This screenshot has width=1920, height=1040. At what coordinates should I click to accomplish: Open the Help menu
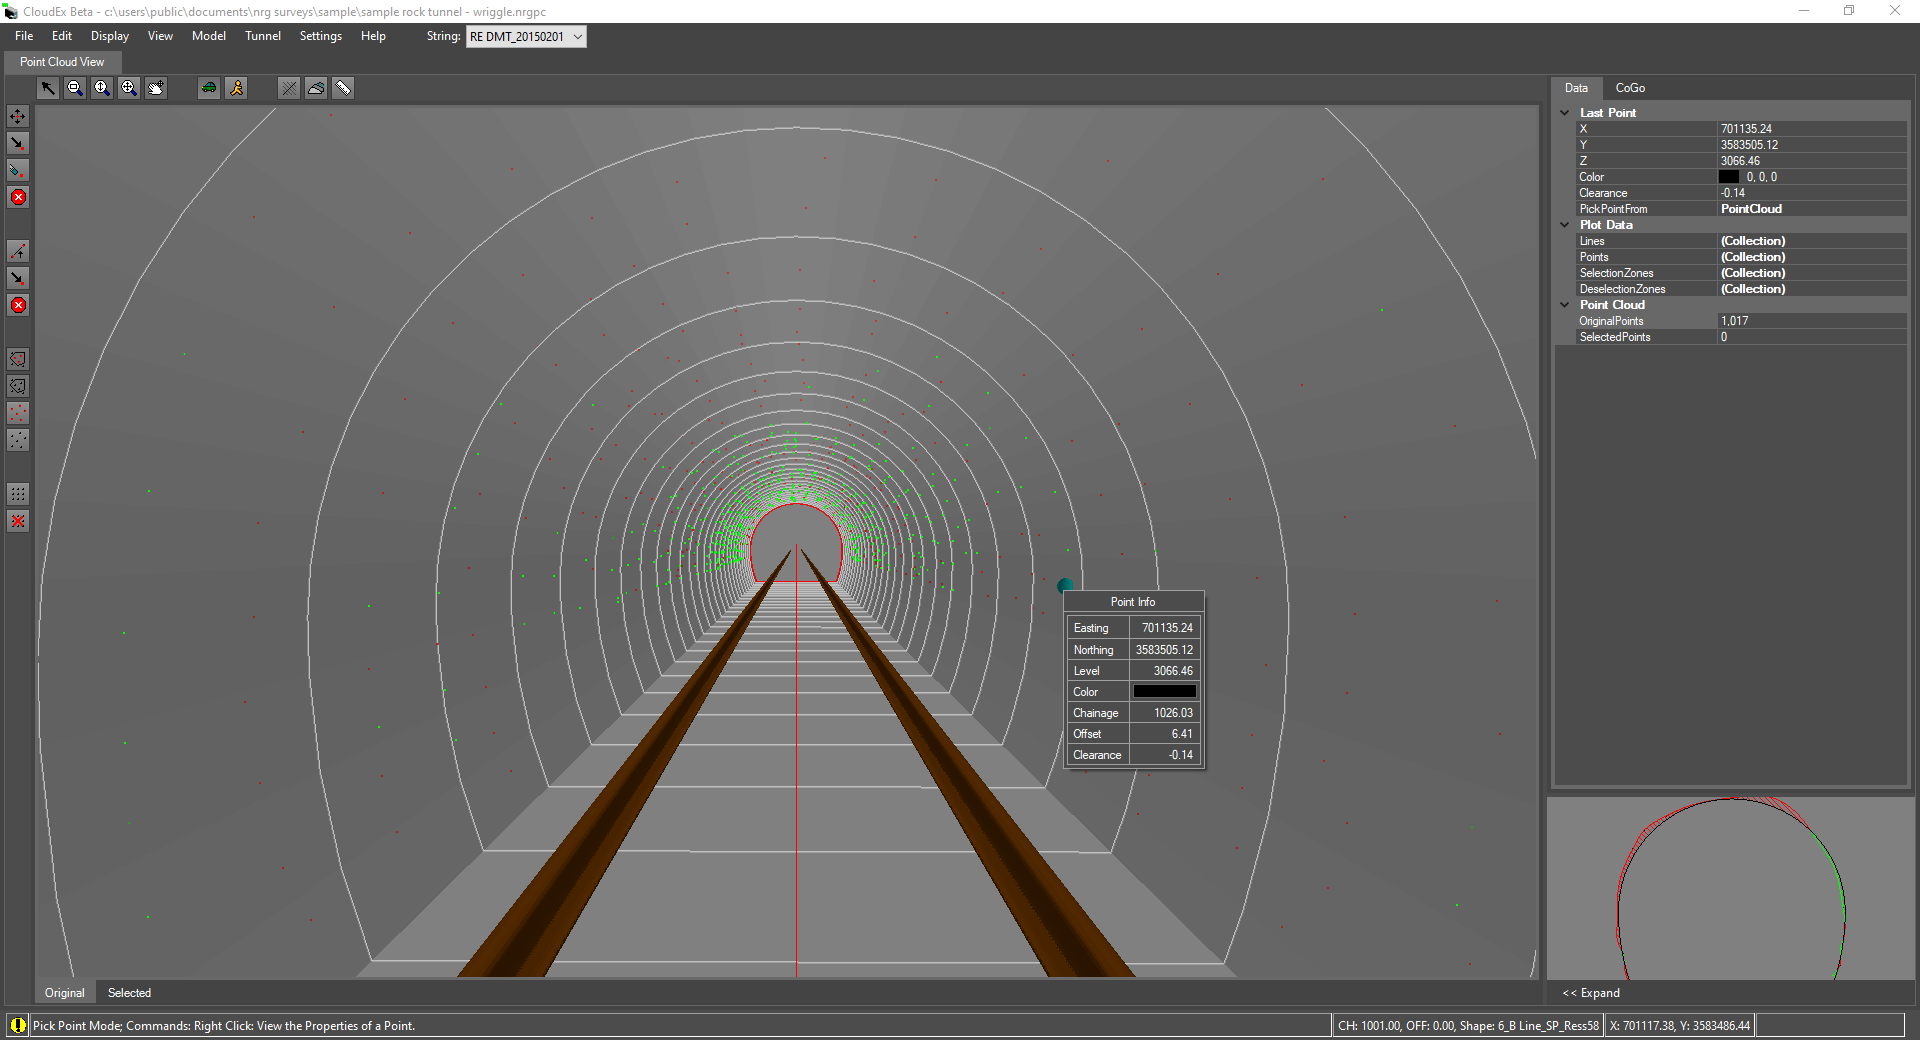click(x=373, y=36)
